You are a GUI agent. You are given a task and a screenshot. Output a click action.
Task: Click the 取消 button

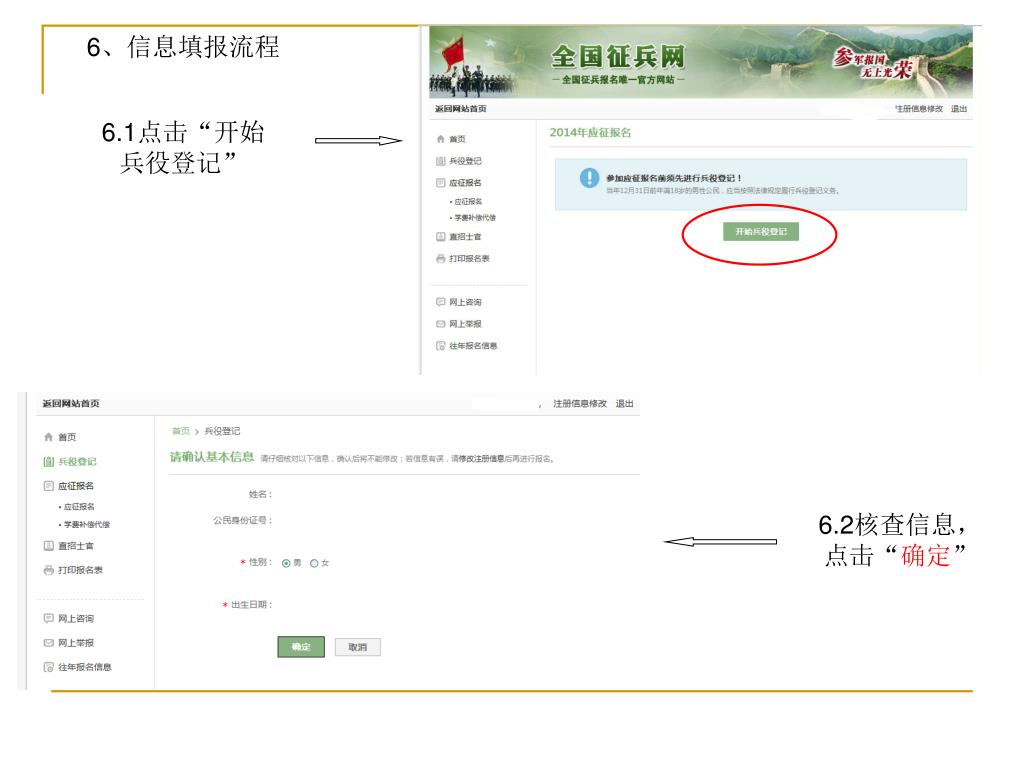click(357, 647)
